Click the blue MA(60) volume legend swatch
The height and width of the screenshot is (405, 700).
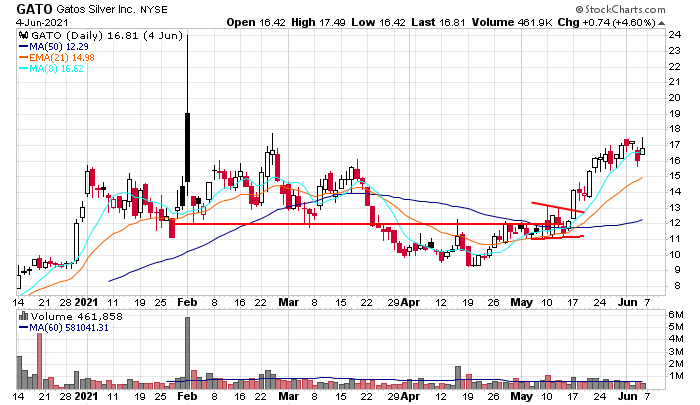(24, 328)
